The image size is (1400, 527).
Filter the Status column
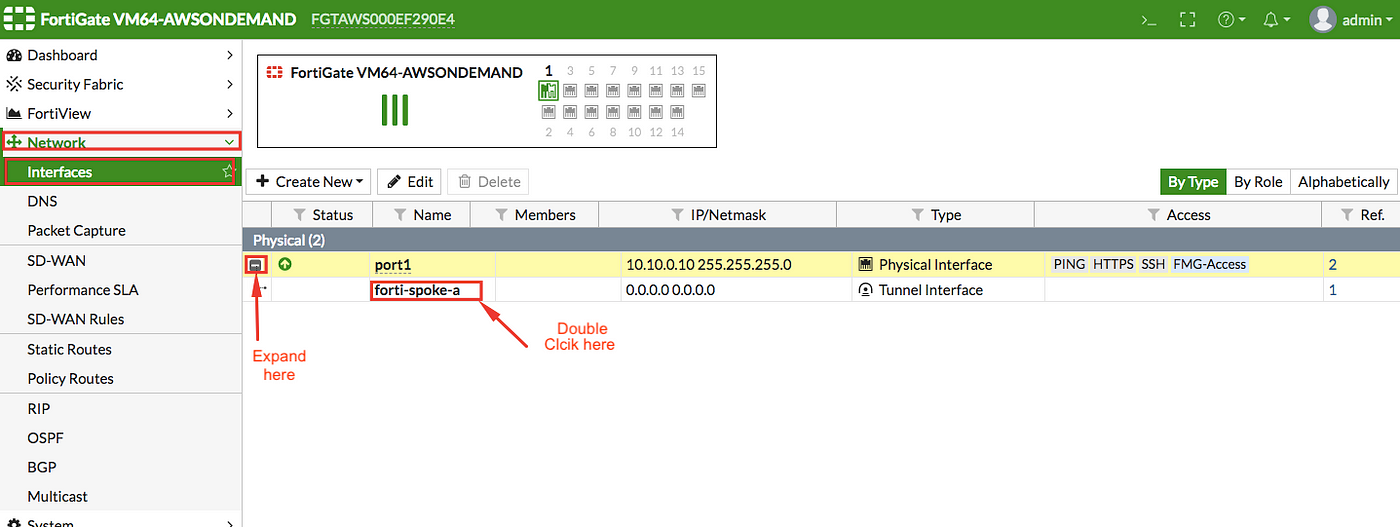pyautogui.click(x=299, y=214)
